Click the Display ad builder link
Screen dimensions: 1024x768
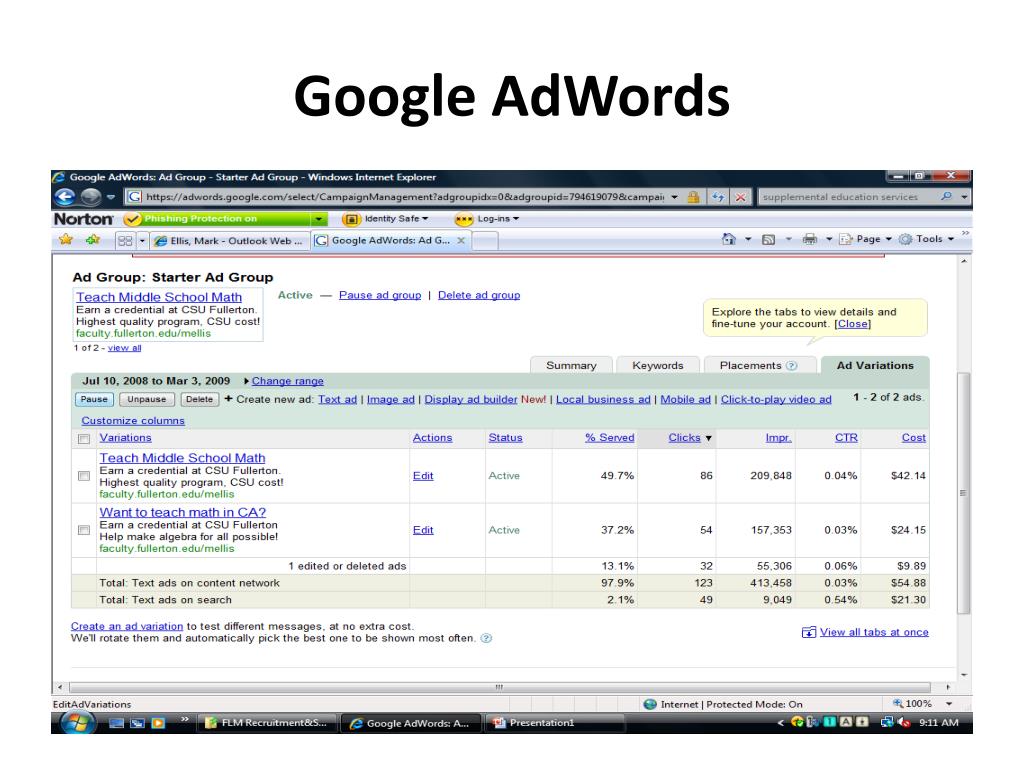click(x=471, y=399)
